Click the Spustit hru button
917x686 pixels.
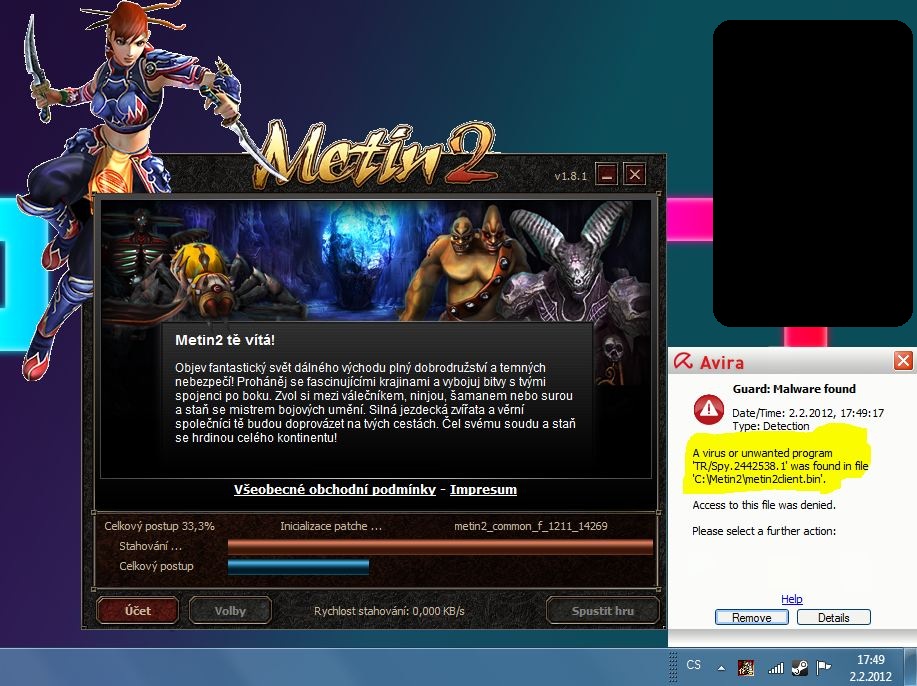(602, 611)
